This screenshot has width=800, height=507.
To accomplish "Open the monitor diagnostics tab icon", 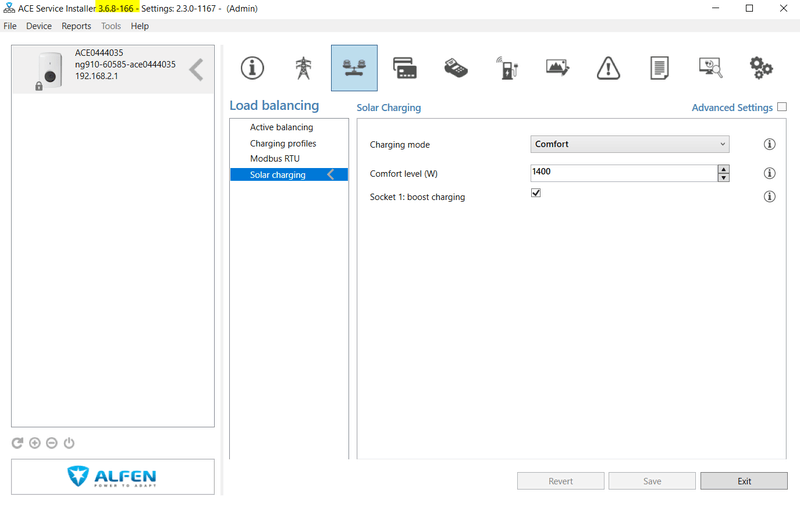I will 710,67.
